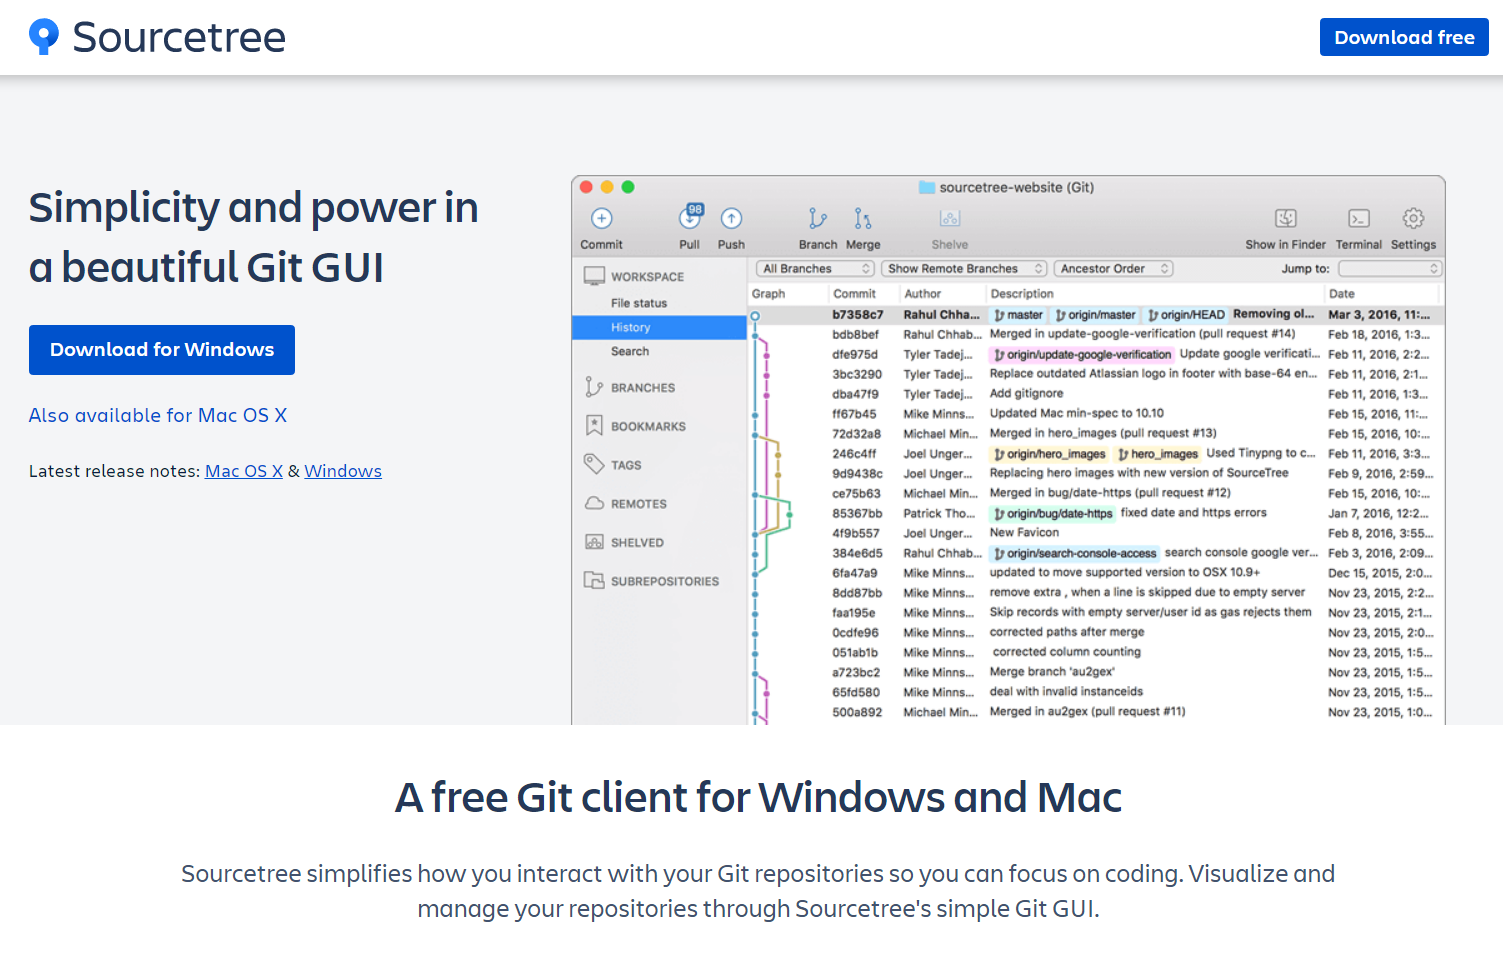This screenshot has width=1503, height=959.
Task: Click origin/search-console-access branch label
Action: [1074, 553]
